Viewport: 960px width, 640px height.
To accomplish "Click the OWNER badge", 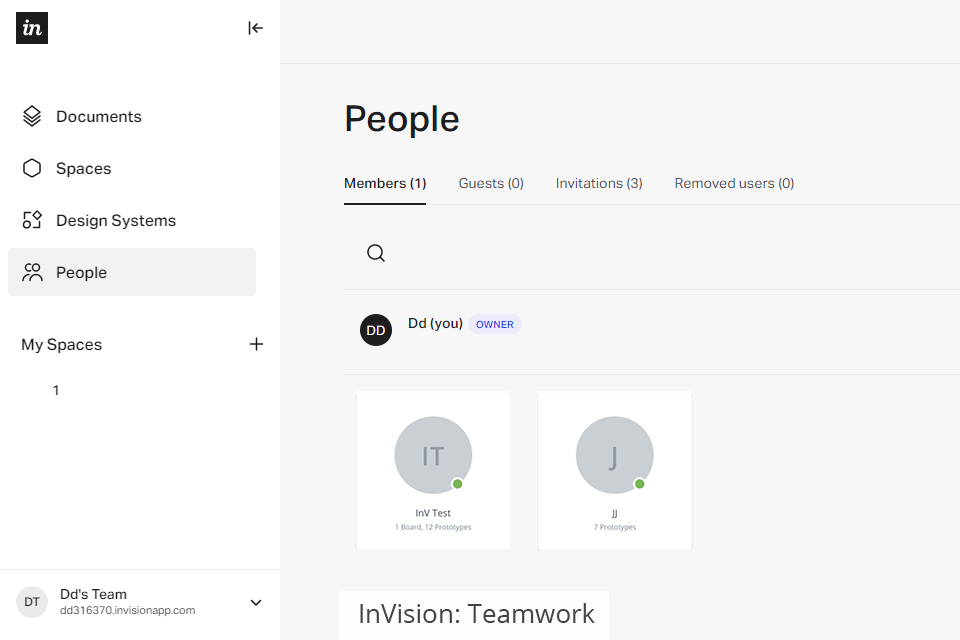I will (495, 325).
